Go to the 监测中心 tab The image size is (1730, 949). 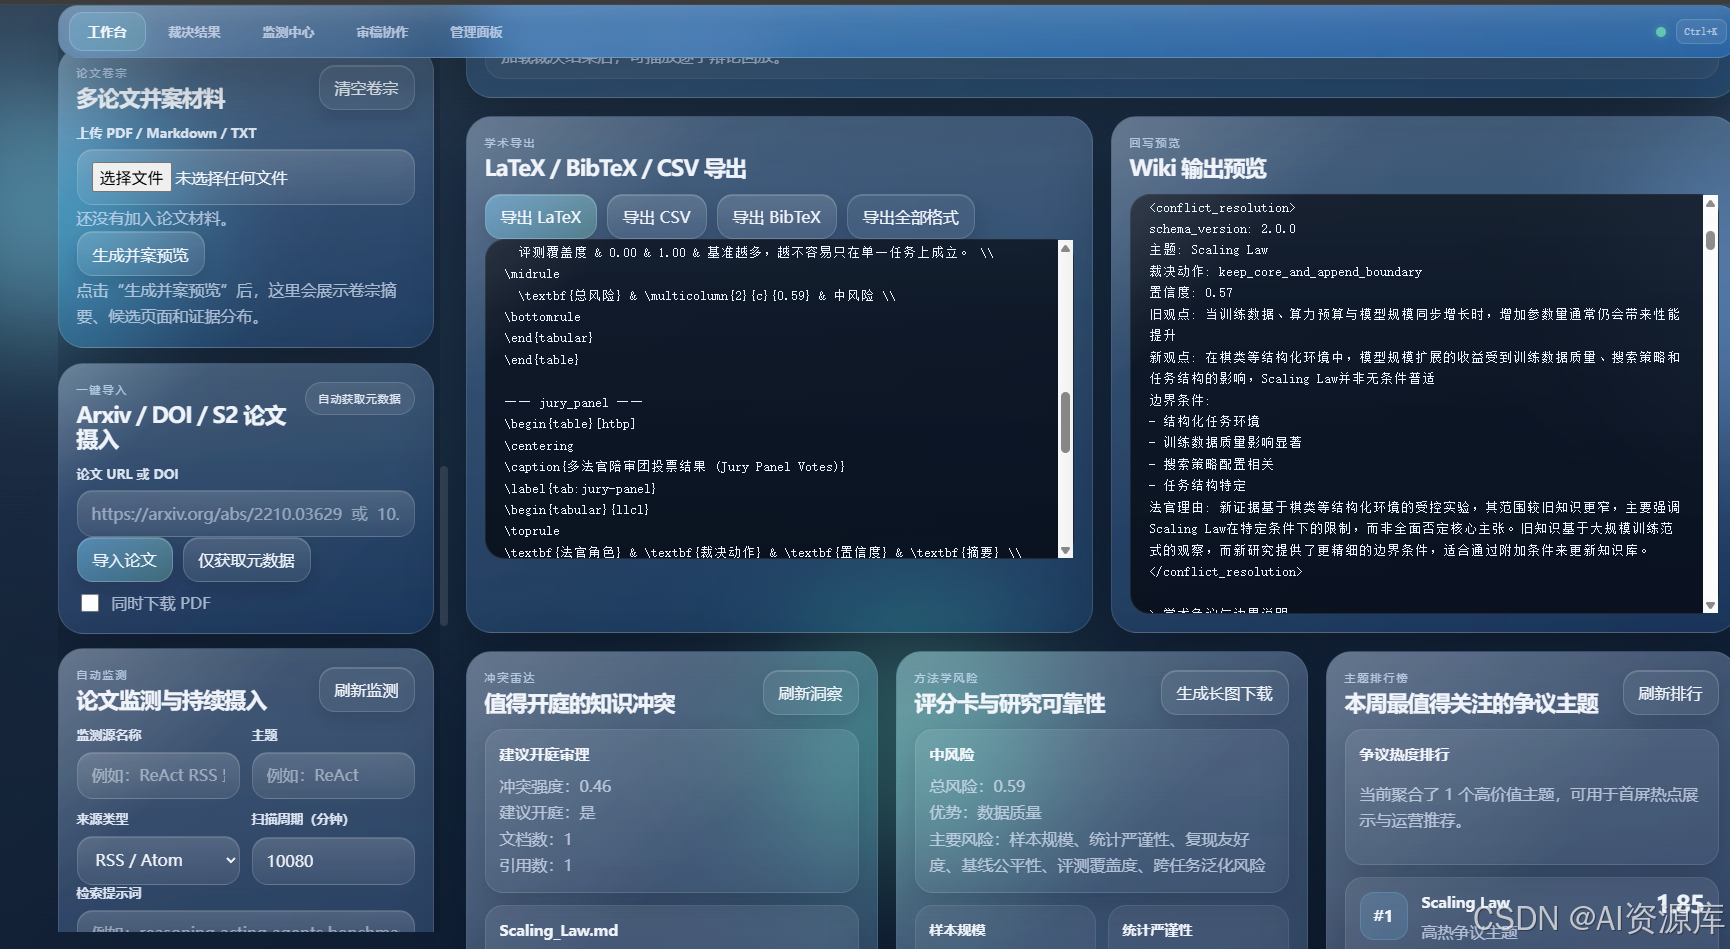coord(288,32)
